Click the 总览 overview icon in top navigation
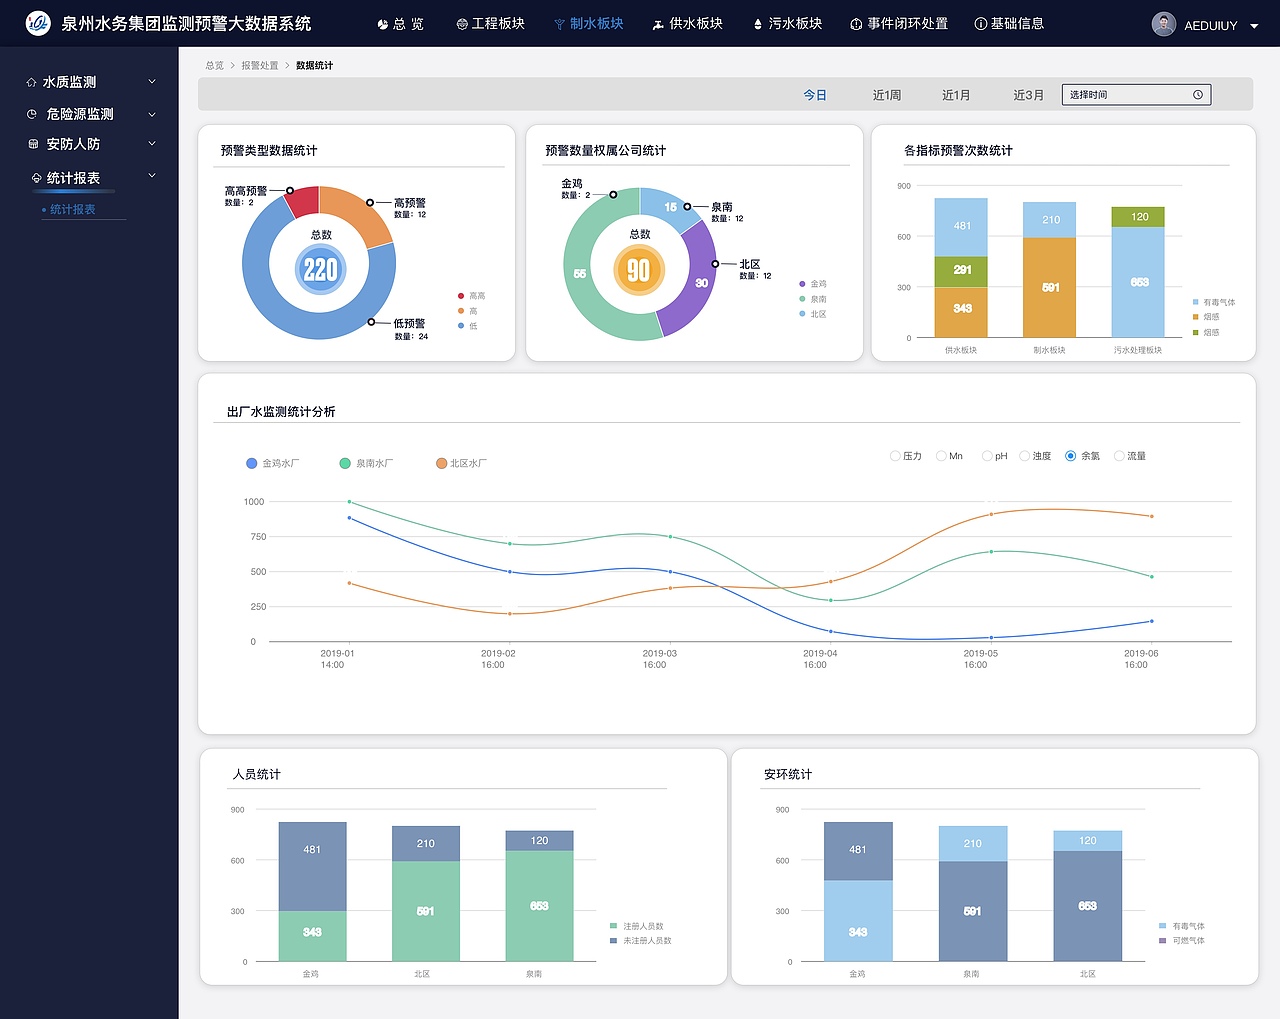This screenshot has height=1019, width=1280. pyautogui.click(x=383, y=24)
